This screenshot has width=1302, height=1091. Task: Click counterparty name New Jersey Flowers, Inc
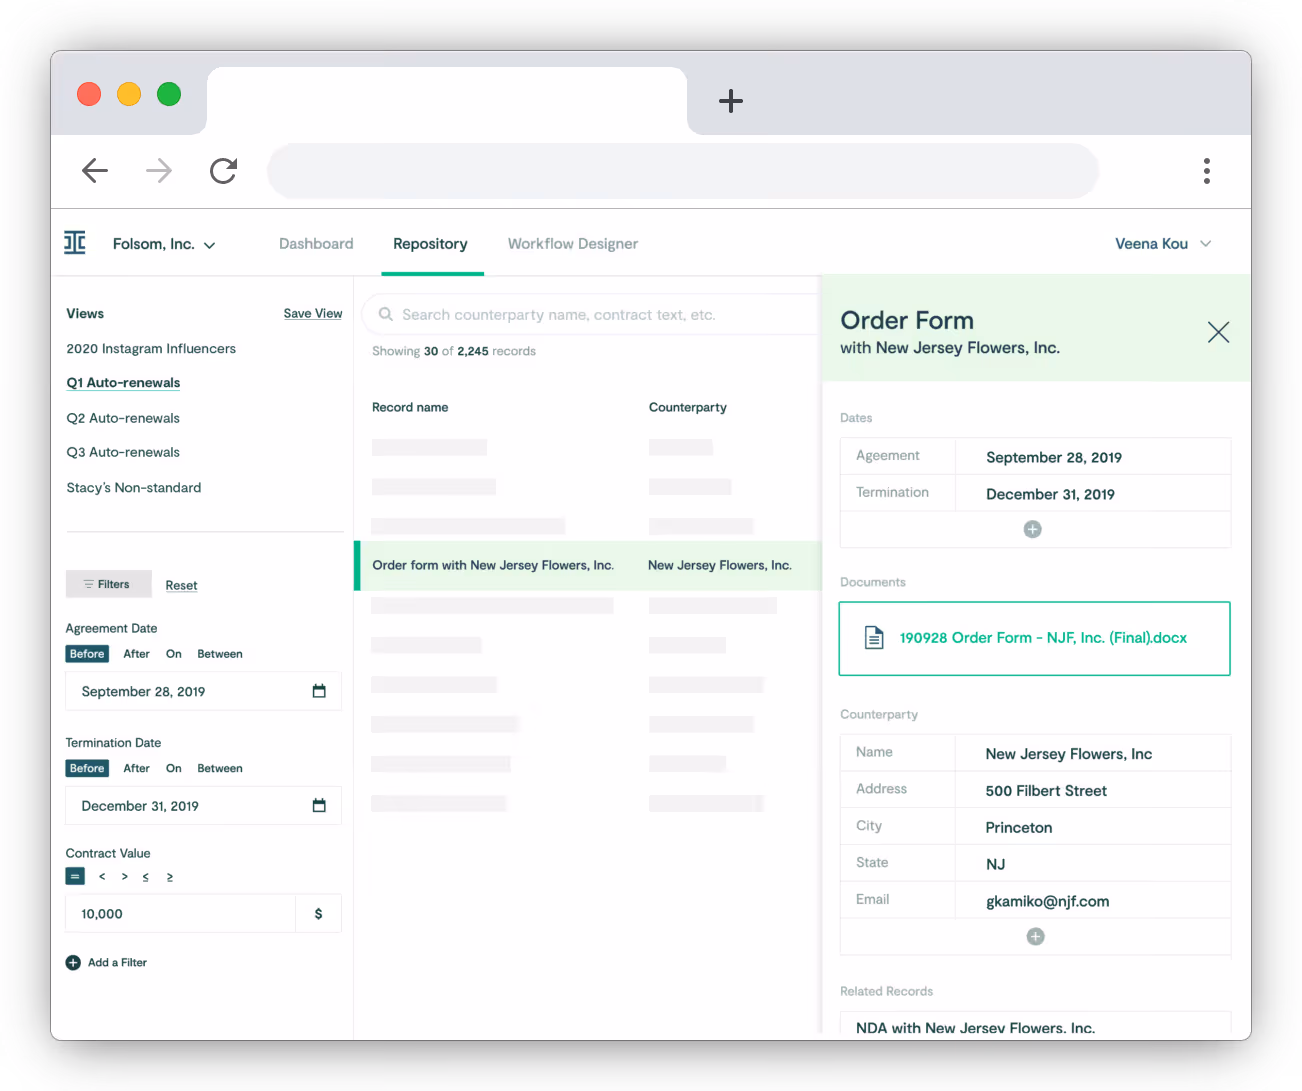(x=1069, y=754)
